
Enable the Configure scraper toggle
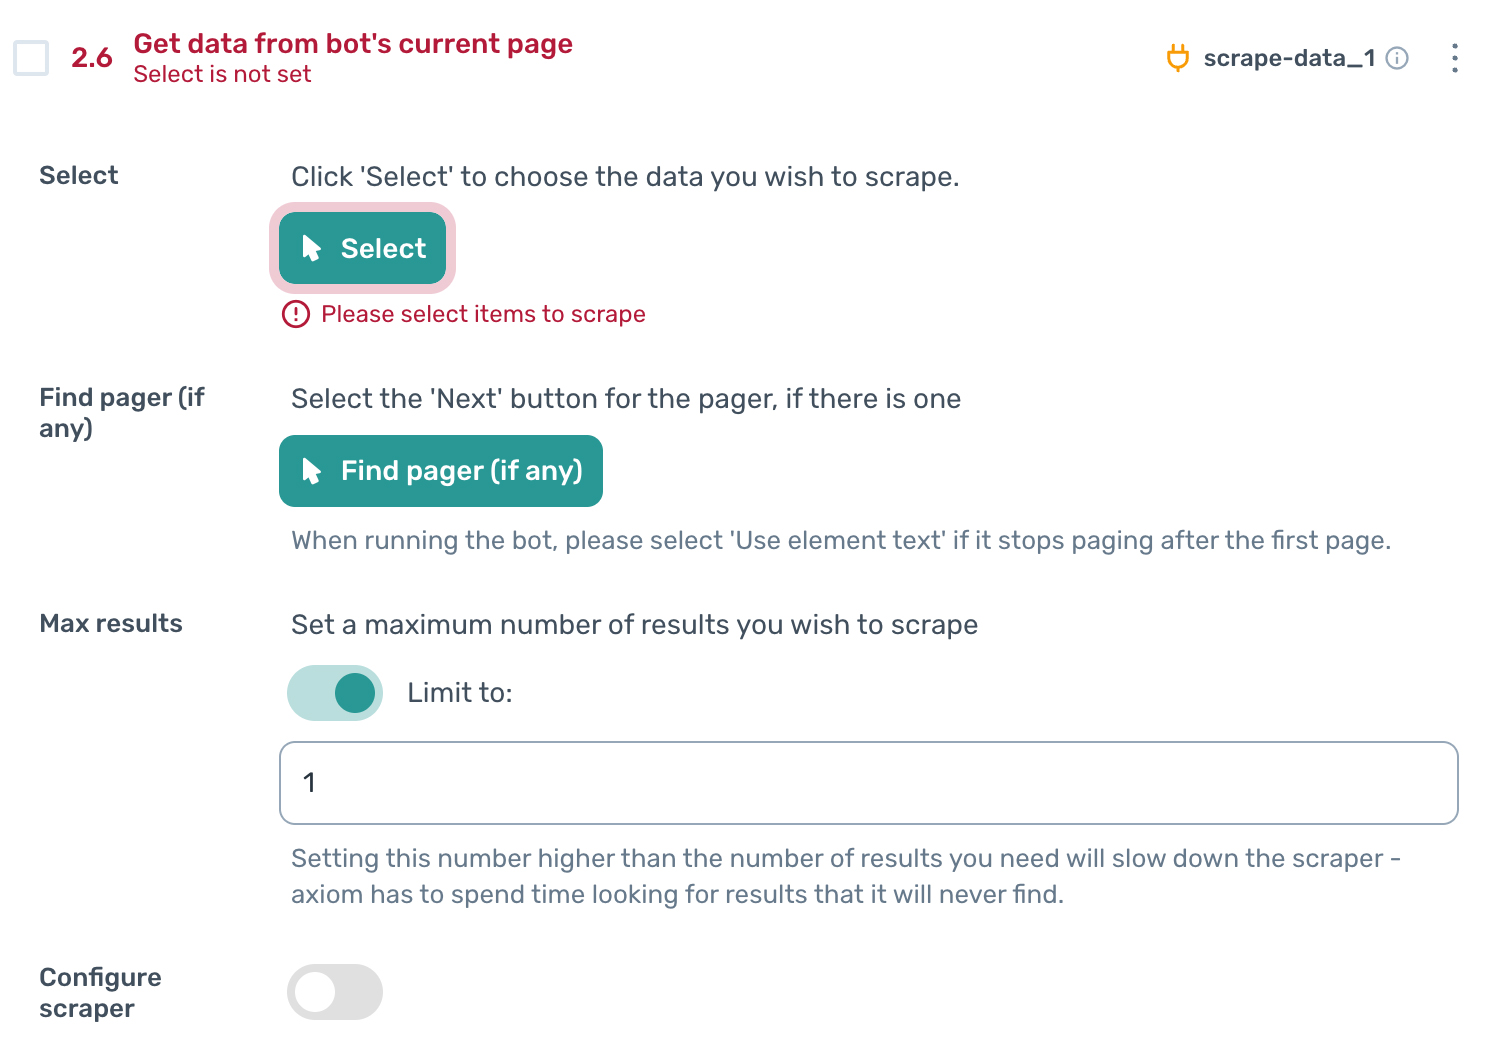click(x=335, y=992)
